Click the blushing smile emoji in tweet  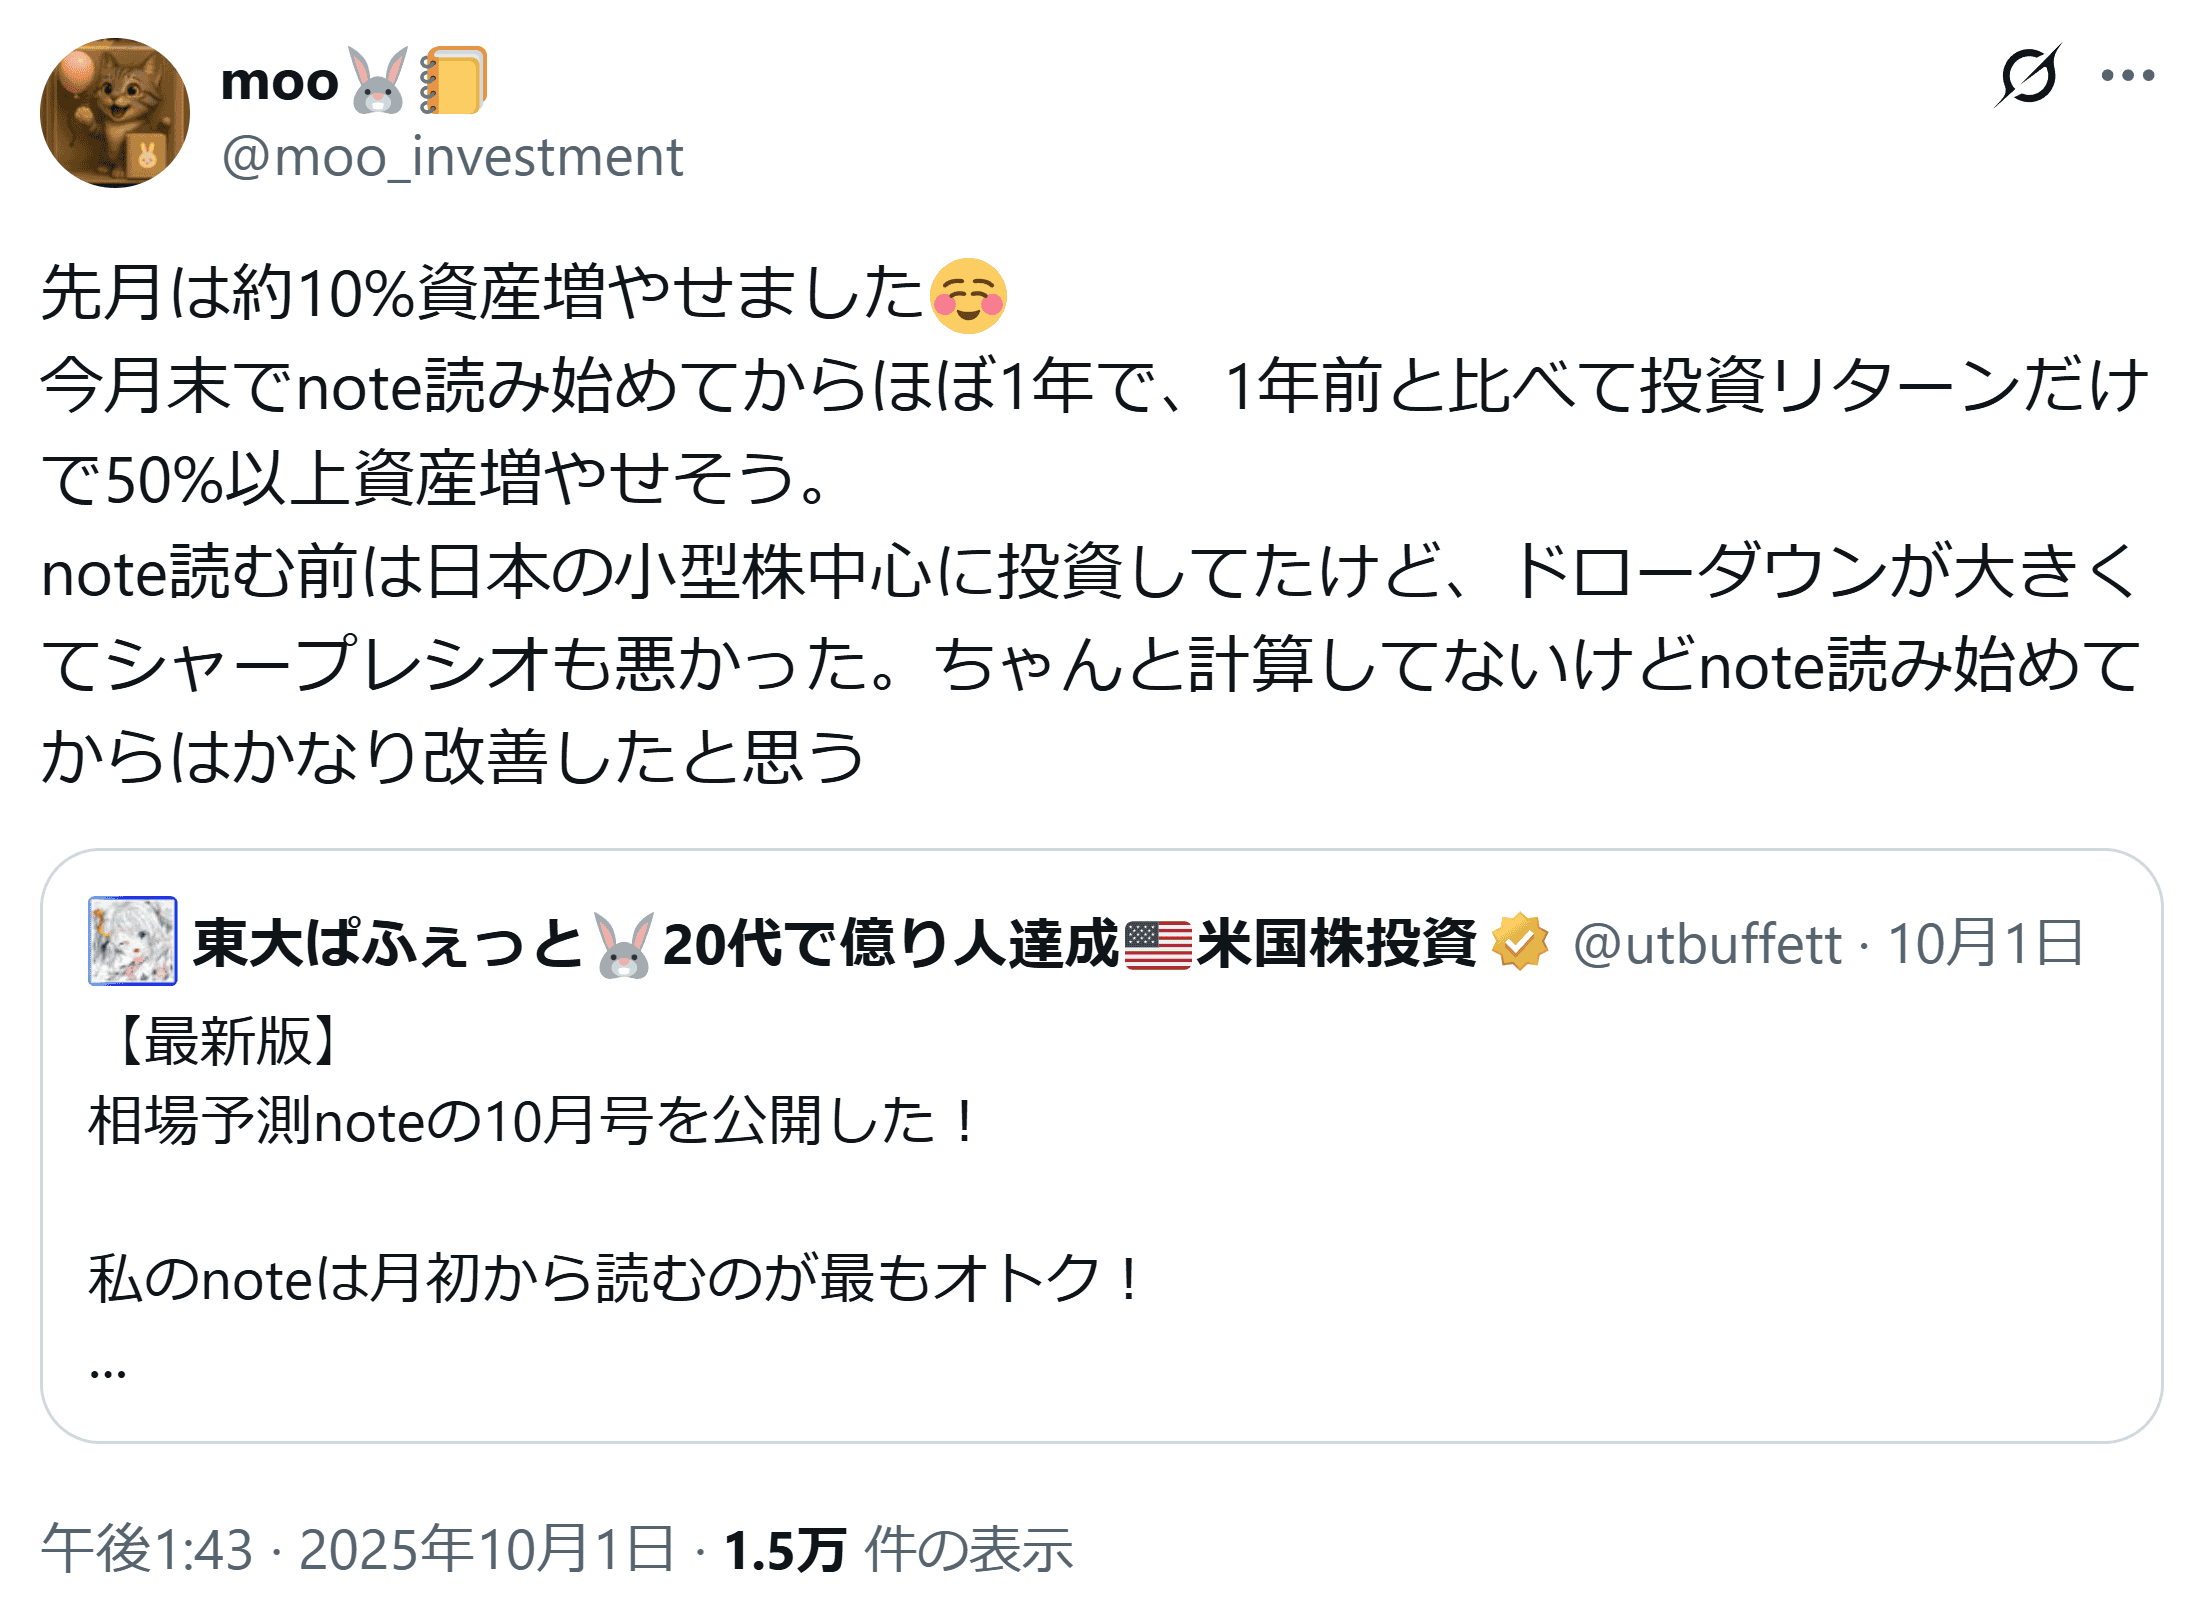pos(968,296)
